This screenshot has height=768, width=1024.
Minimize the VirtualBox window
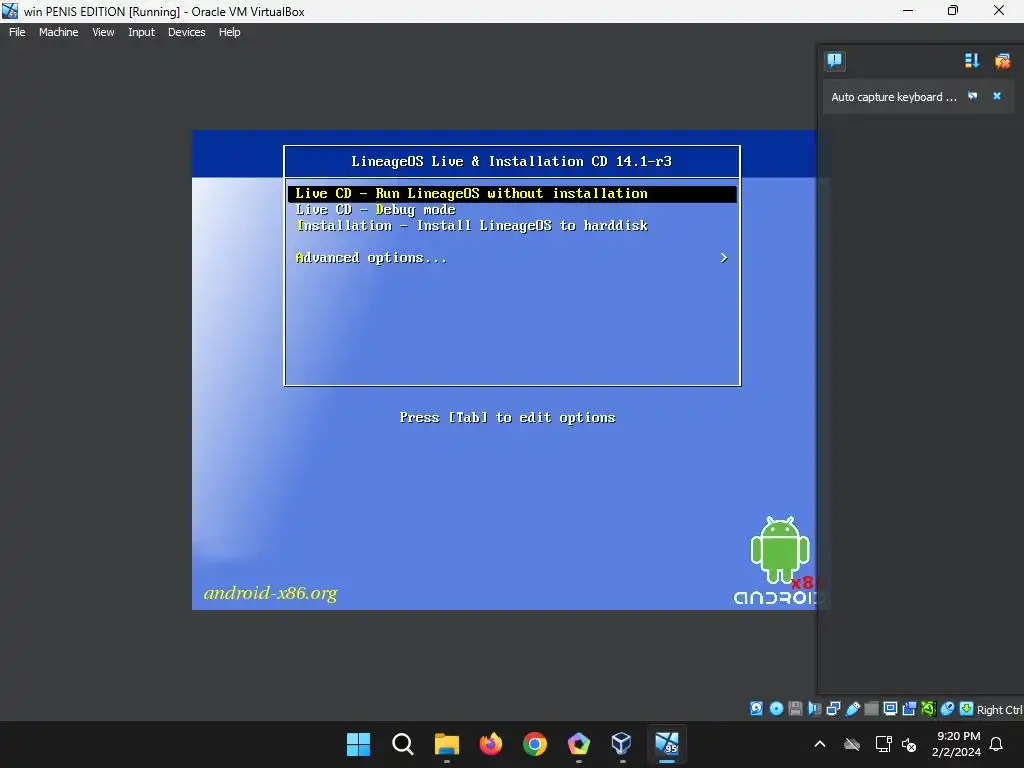pyautogui.click(x=908, y=10)
